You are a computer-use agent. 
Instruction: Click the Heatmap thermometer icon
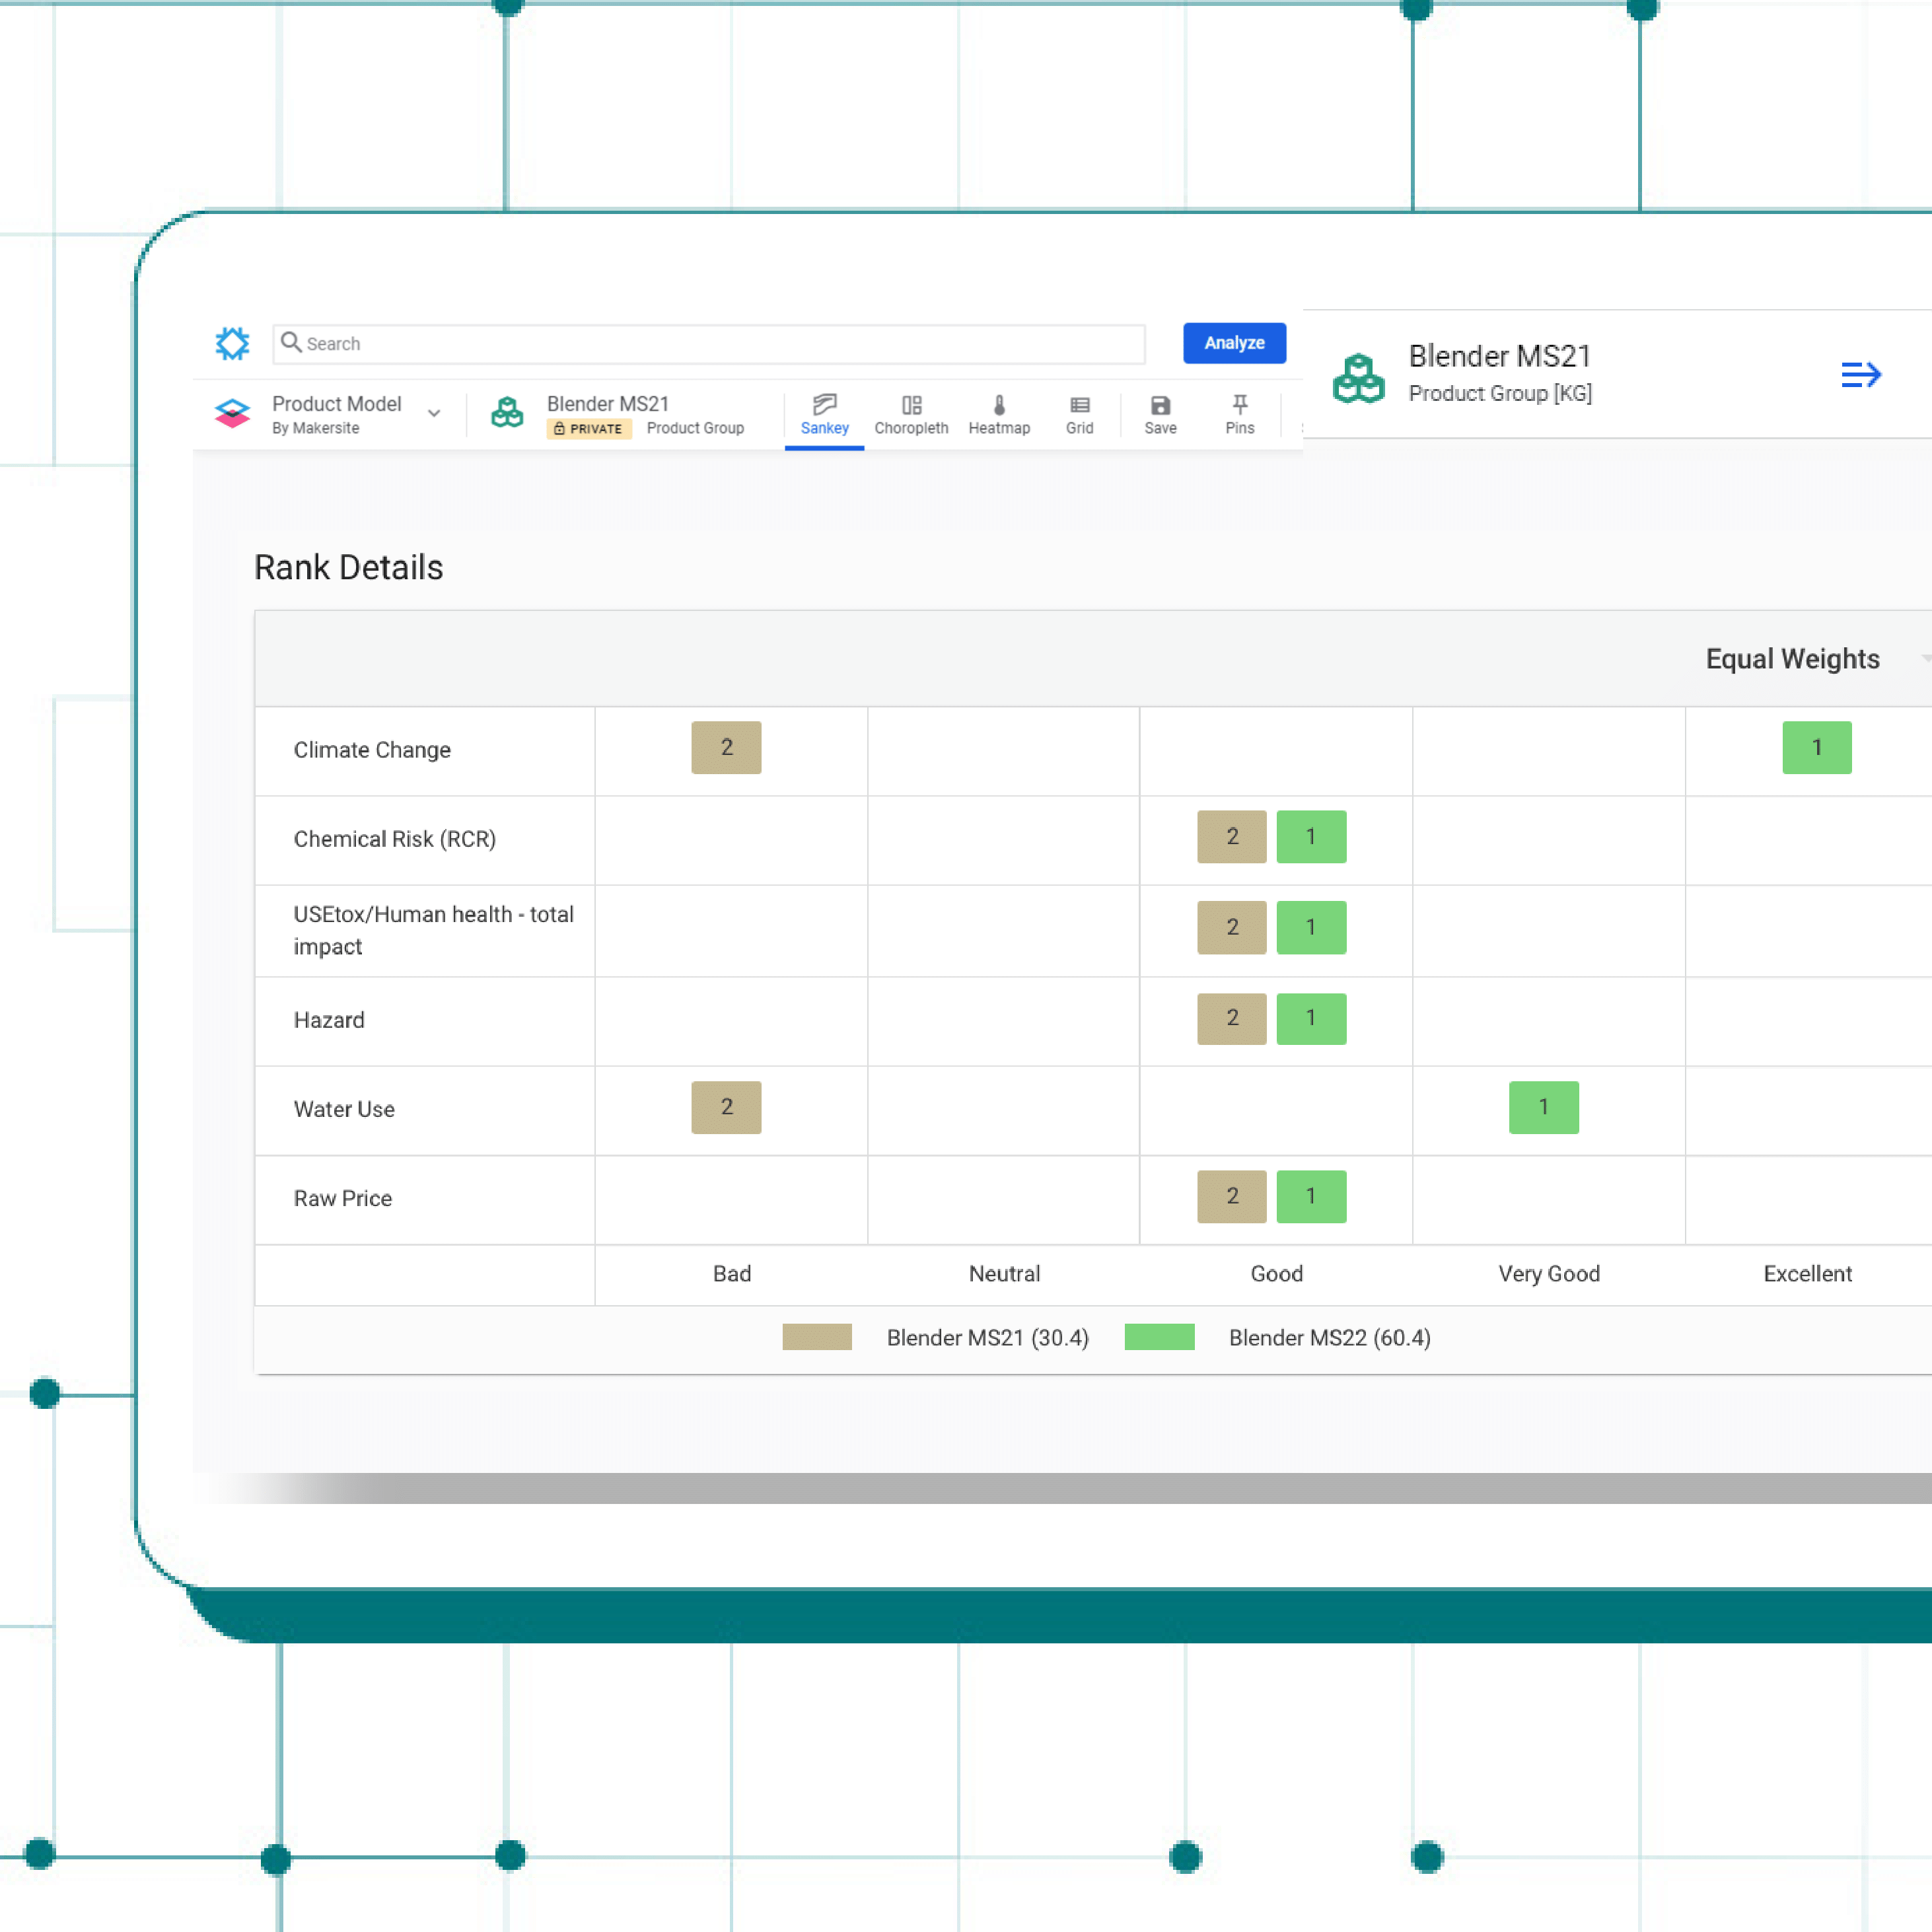[x=999, y=405]
